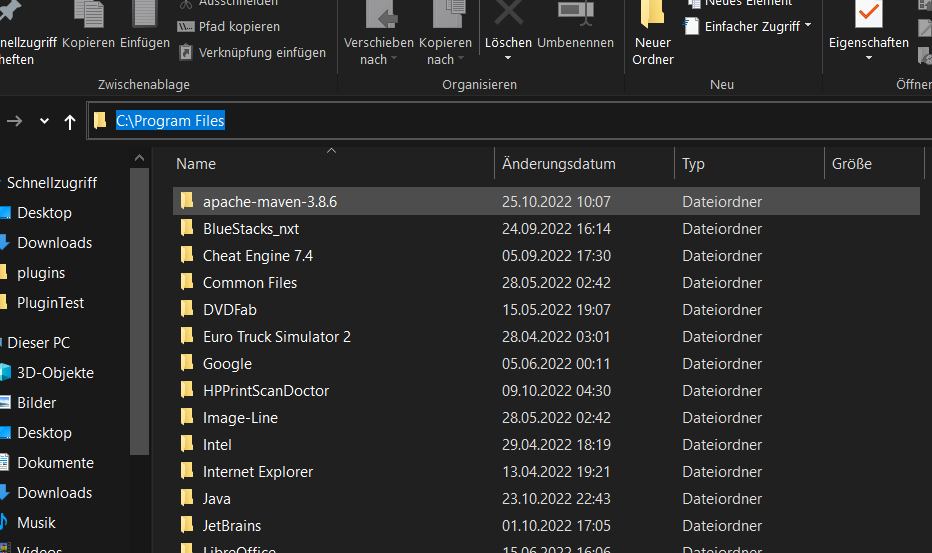This screenshot has height=553, width=932.
Task: Select Euro Truck Simulator 2 folder
Action: click(276, 337)
